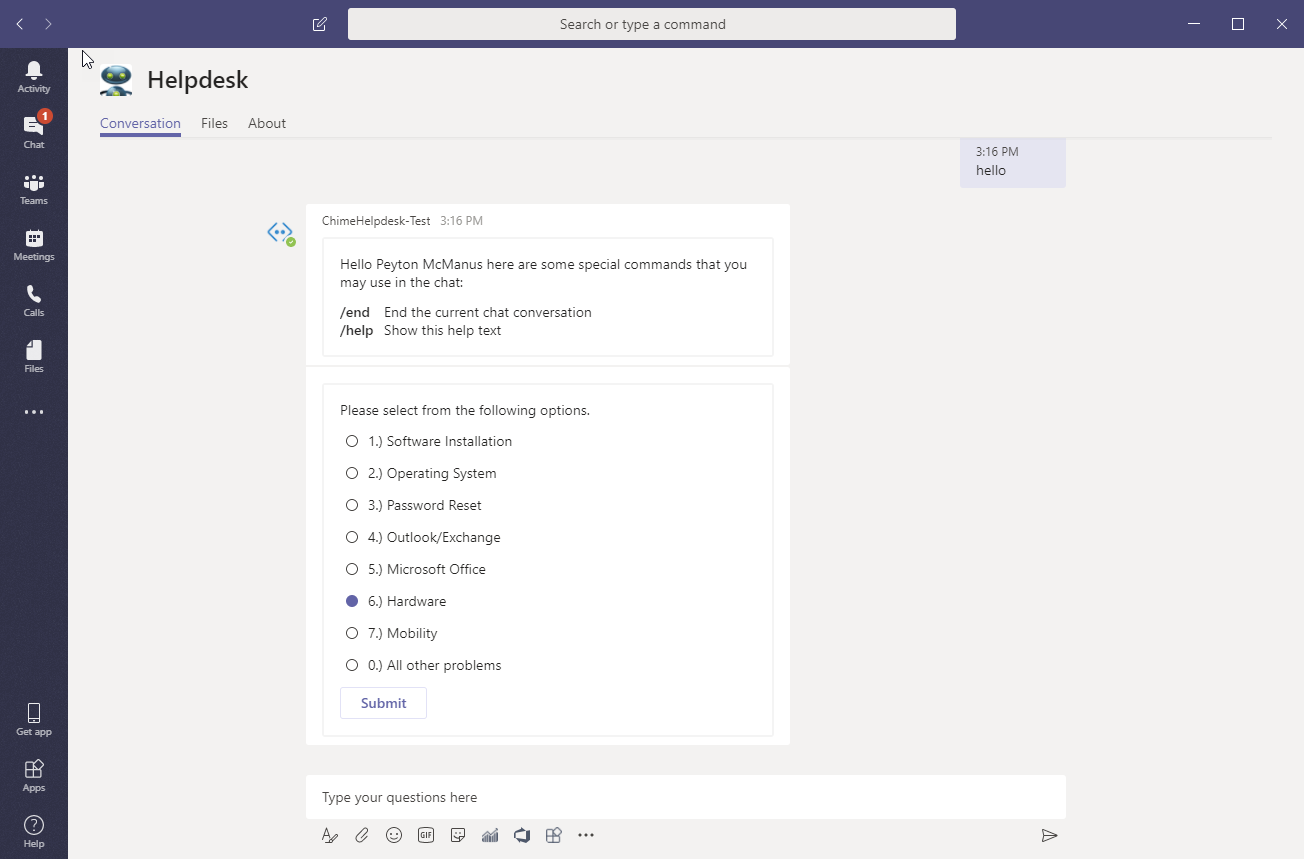The image size is (1304, 859).
Task: Open the GIF picker
Action: click(426, 835)
